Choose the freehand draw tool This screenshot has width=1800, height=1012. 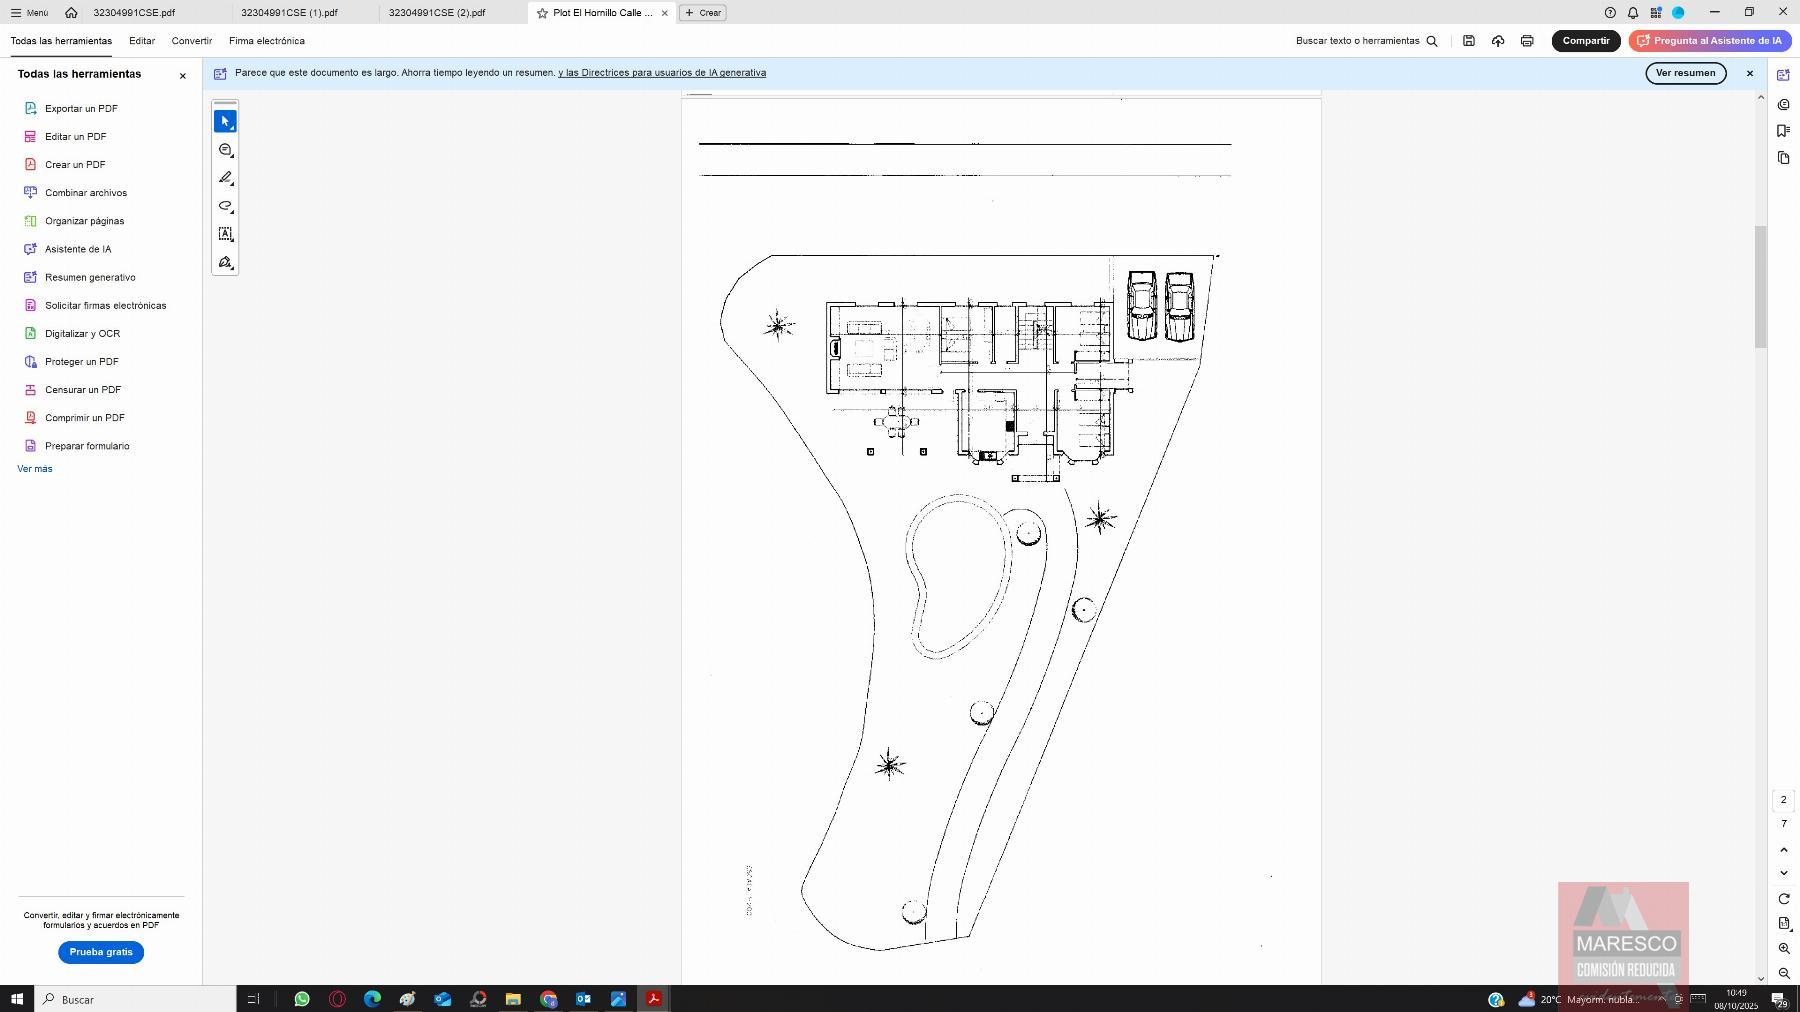click(x=225, y=206)
